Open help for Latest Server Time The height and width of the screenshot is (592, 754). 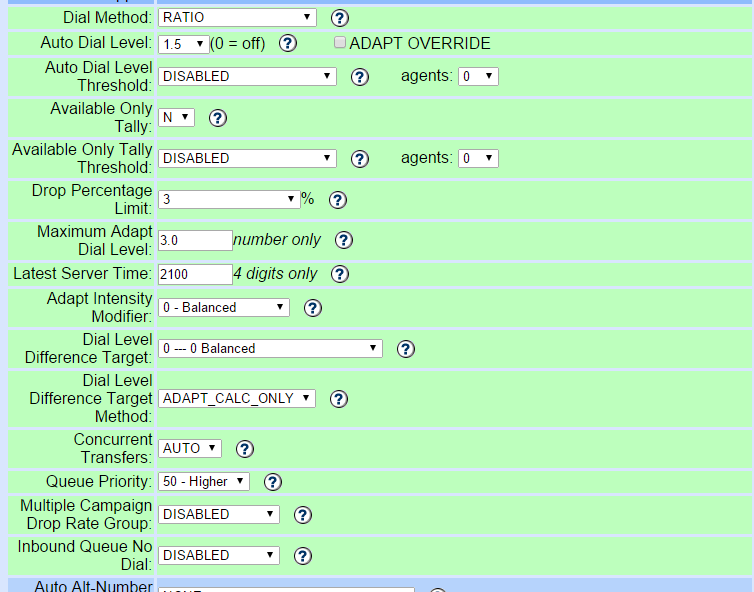(339, 274)
